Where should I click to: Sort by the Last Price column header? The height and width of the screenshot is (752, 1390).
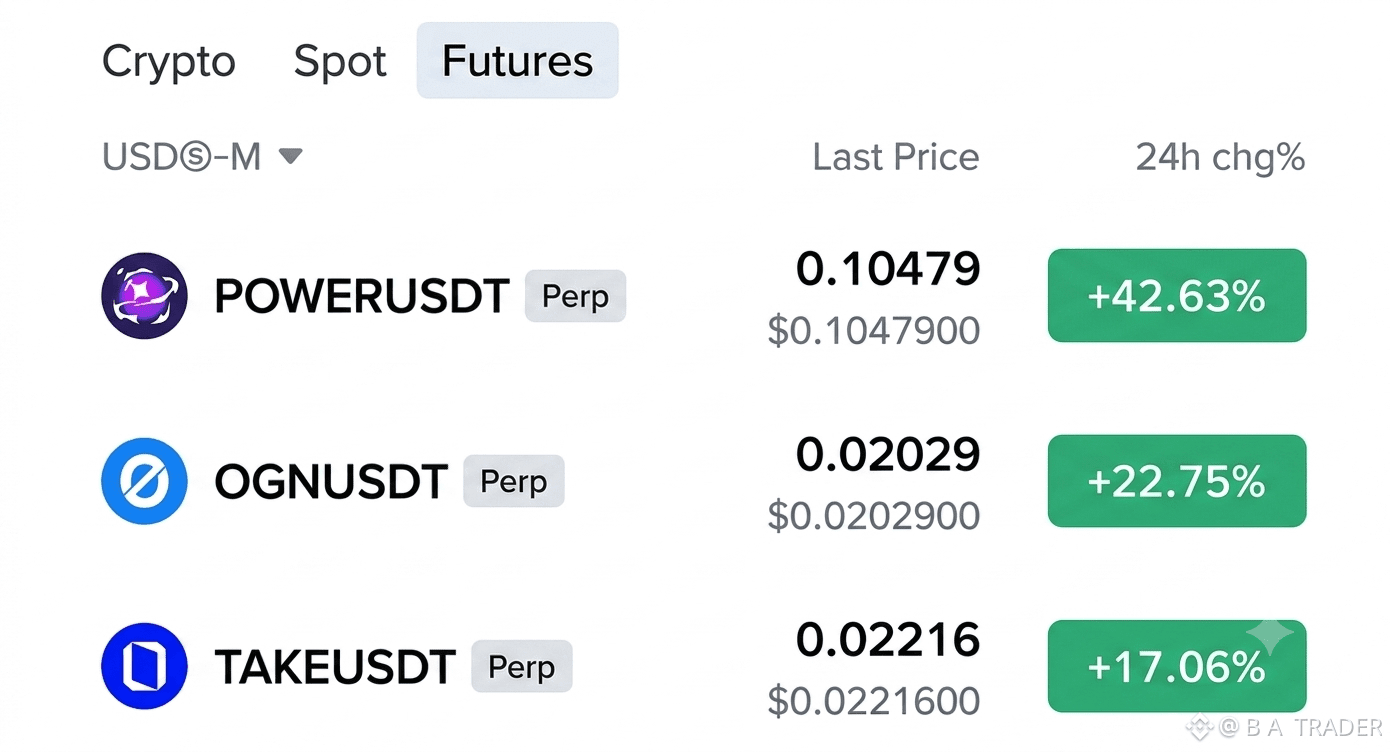click(x=896, y=157)
